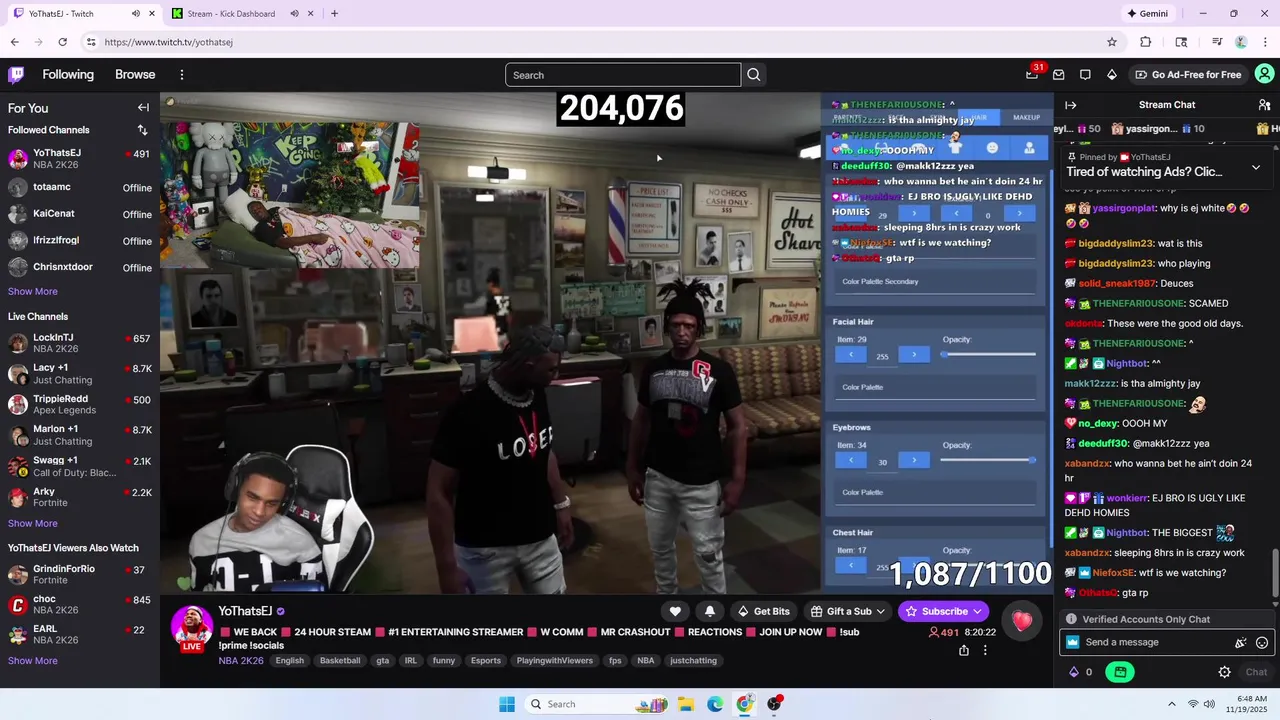The image size is (1280, 720).
Task: Share the stream with the share icon
Action: [964, 650]
